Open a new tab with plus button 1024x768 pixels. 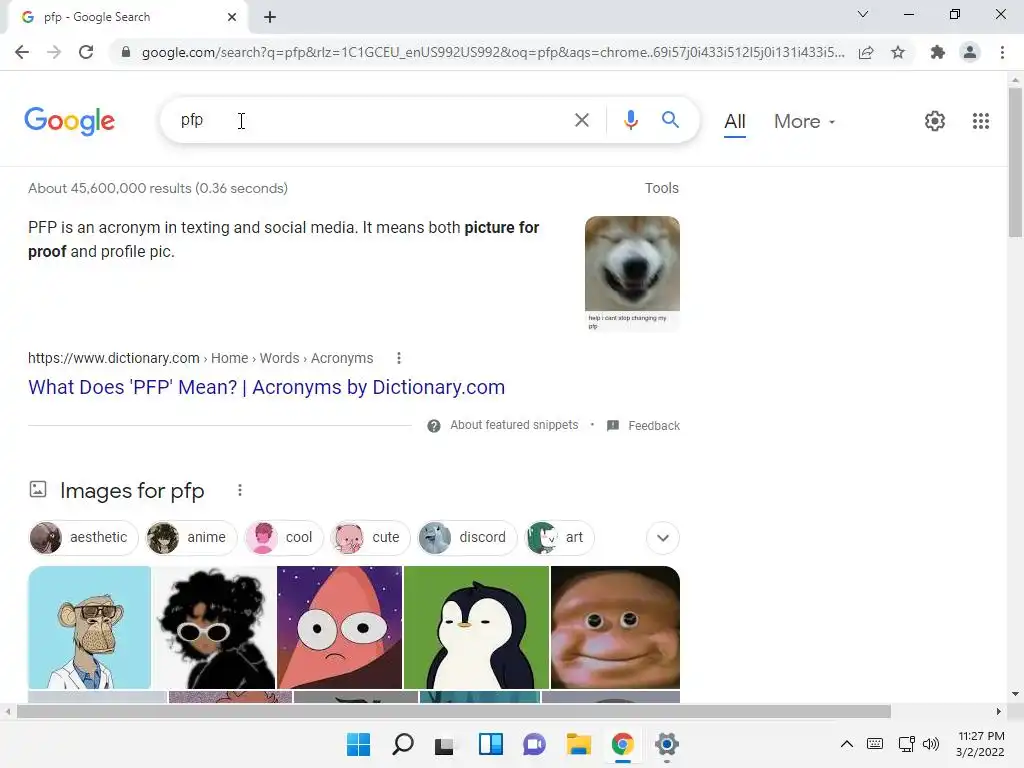[270, 17]
